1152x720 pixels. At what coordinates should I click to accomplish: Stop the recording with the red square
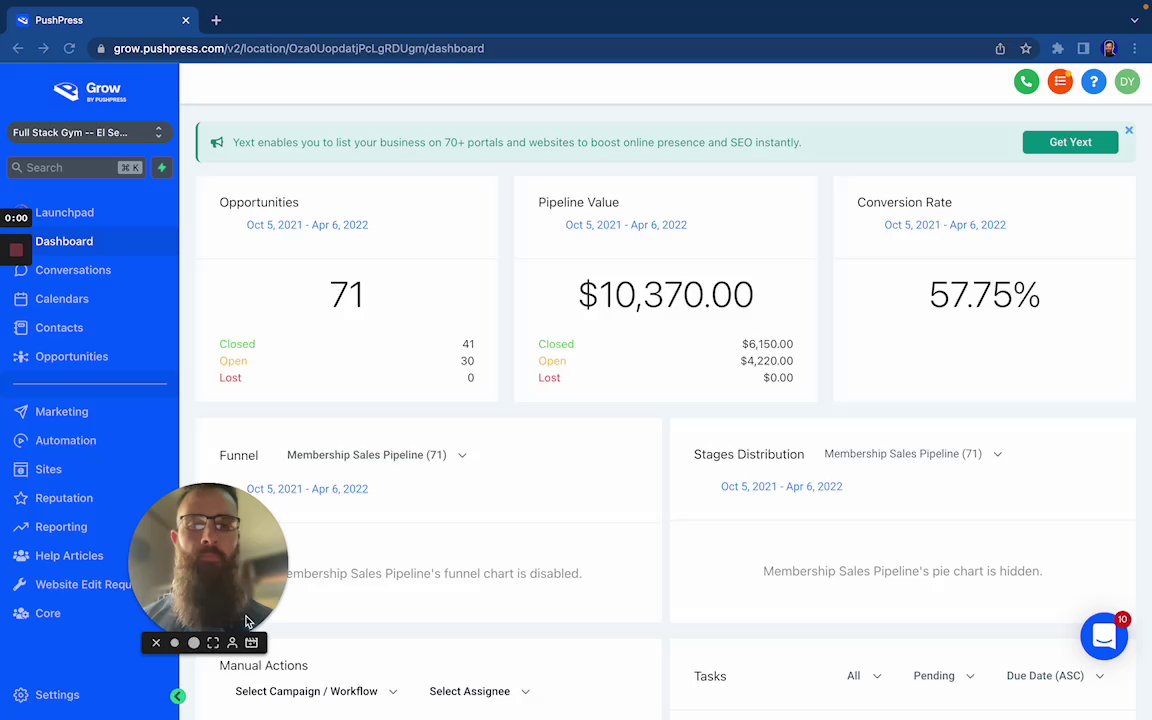[x=16, y=250]
